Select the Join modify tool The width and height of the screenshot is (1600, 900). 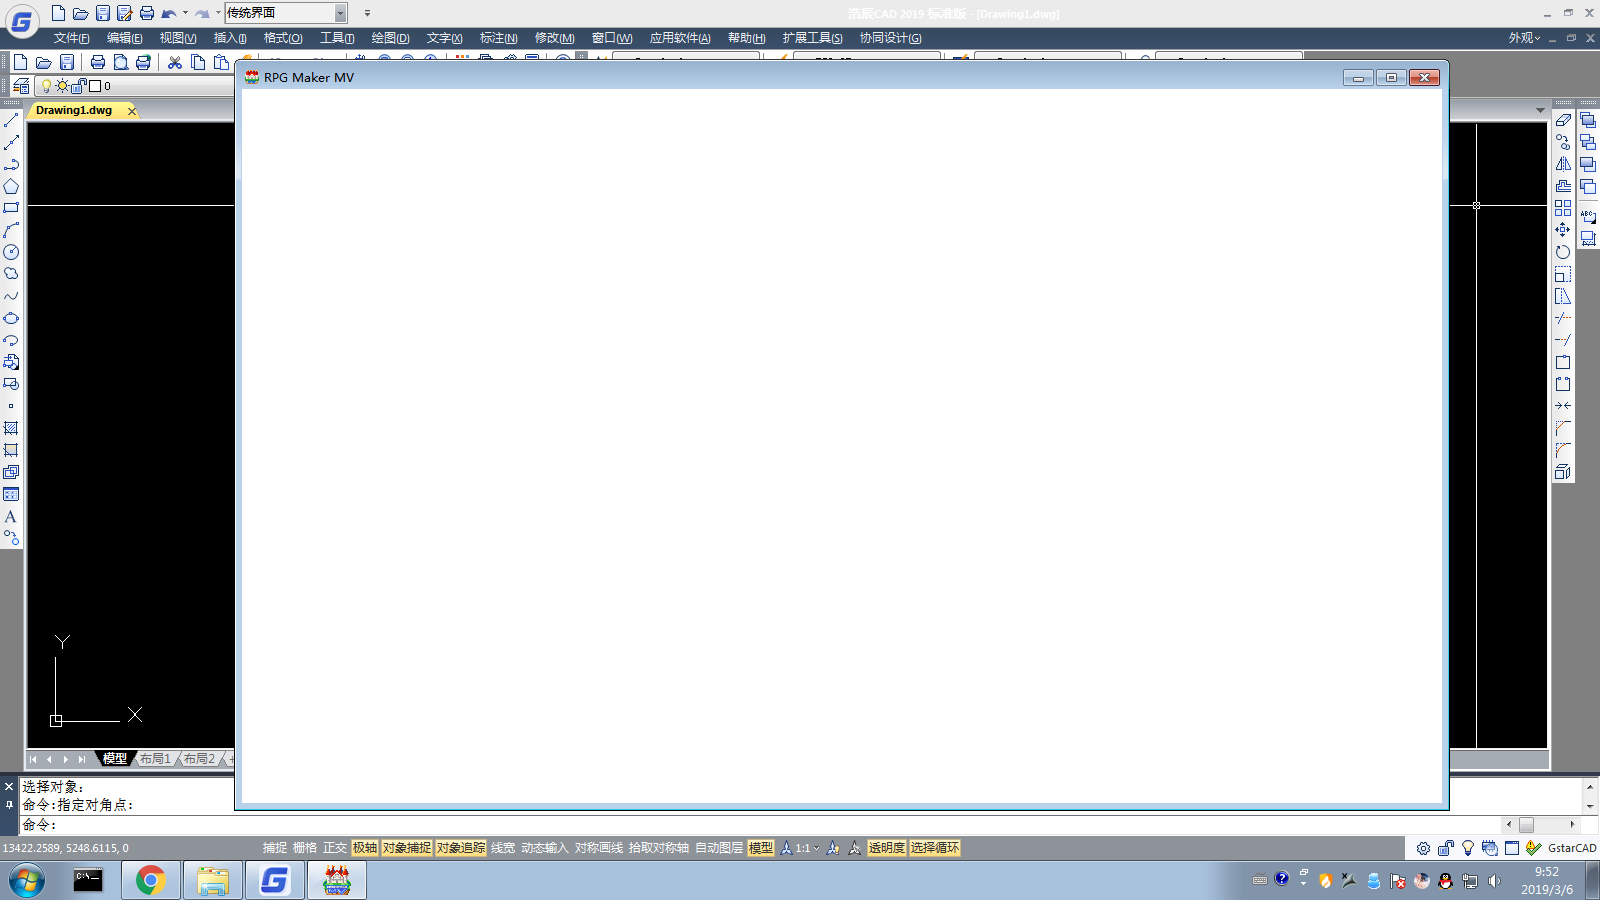tap(1563, 406)
